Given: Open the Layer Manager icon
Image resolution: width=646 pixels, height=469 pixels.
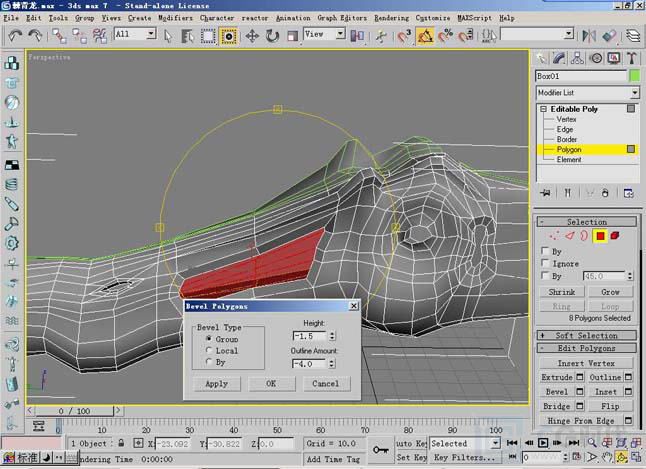Looking at the screenshot, I should click(x=633, y=36).
